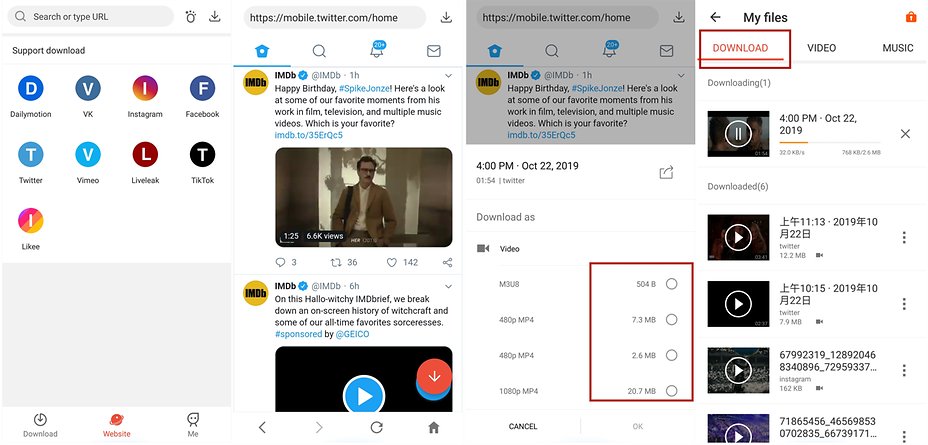Viewport: 928px width, 445px height.
Task: Open more options for 71865456 file
Action: 904,435
